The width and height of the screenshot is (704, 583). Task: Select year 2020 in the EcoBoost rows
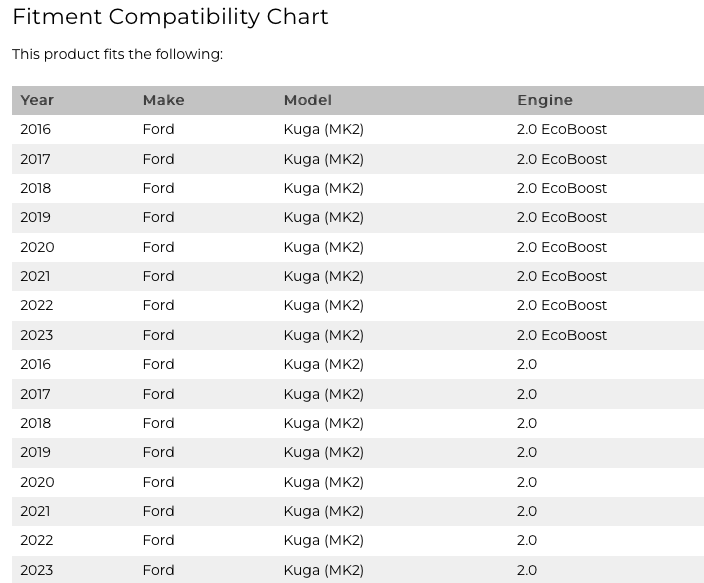coord(37,247)
